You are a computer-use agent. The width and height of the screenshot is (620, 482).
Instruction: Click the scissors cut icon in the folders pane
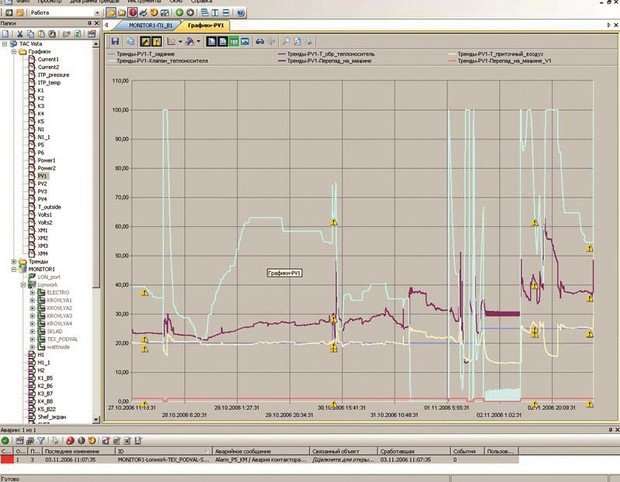[x=19, y=34]
